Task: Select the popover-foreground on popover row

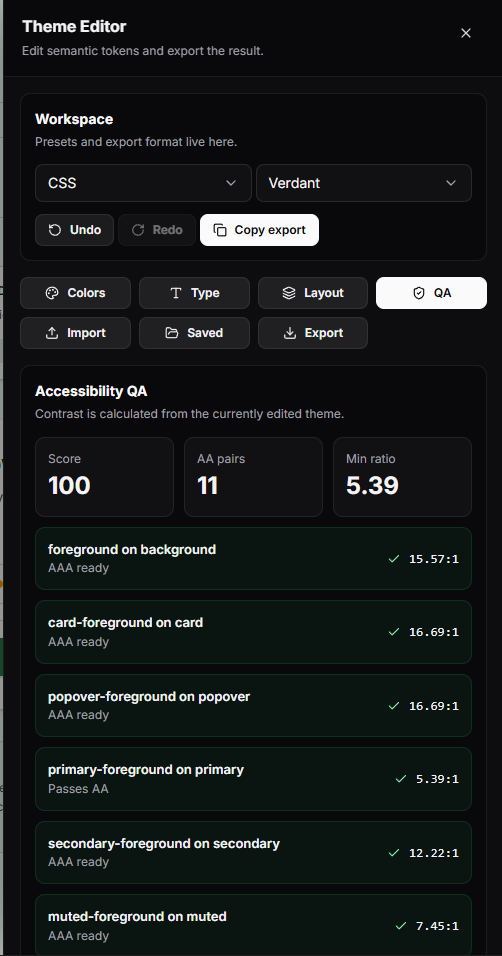Action: coord(253,705)
